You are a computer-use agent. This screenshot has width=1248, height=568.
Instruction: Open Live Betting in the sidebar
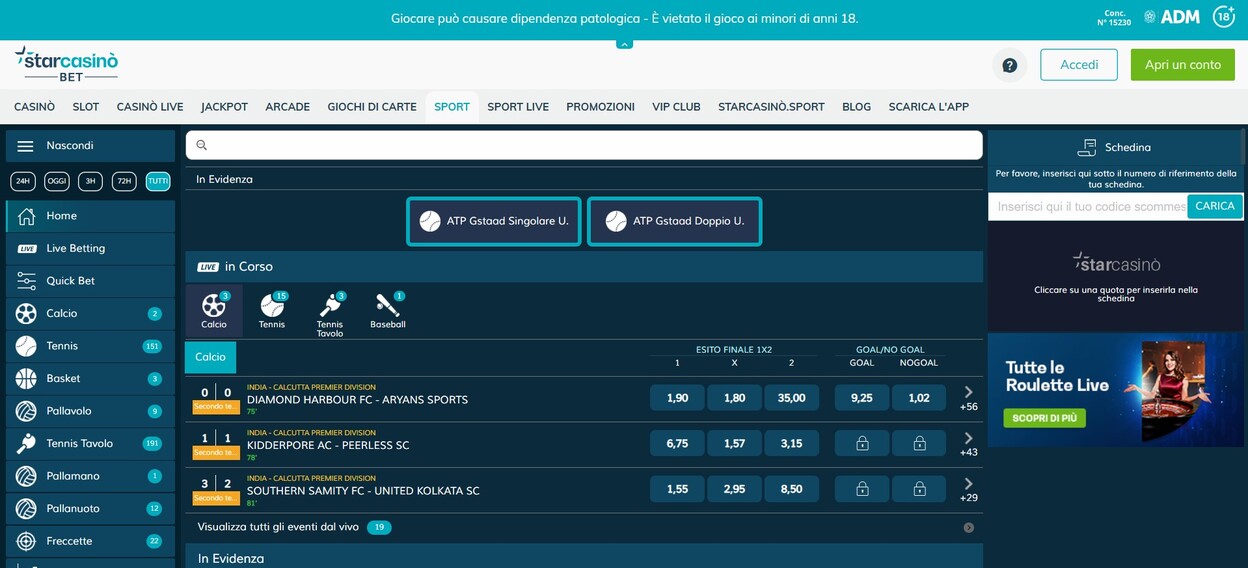pos(90,248)
